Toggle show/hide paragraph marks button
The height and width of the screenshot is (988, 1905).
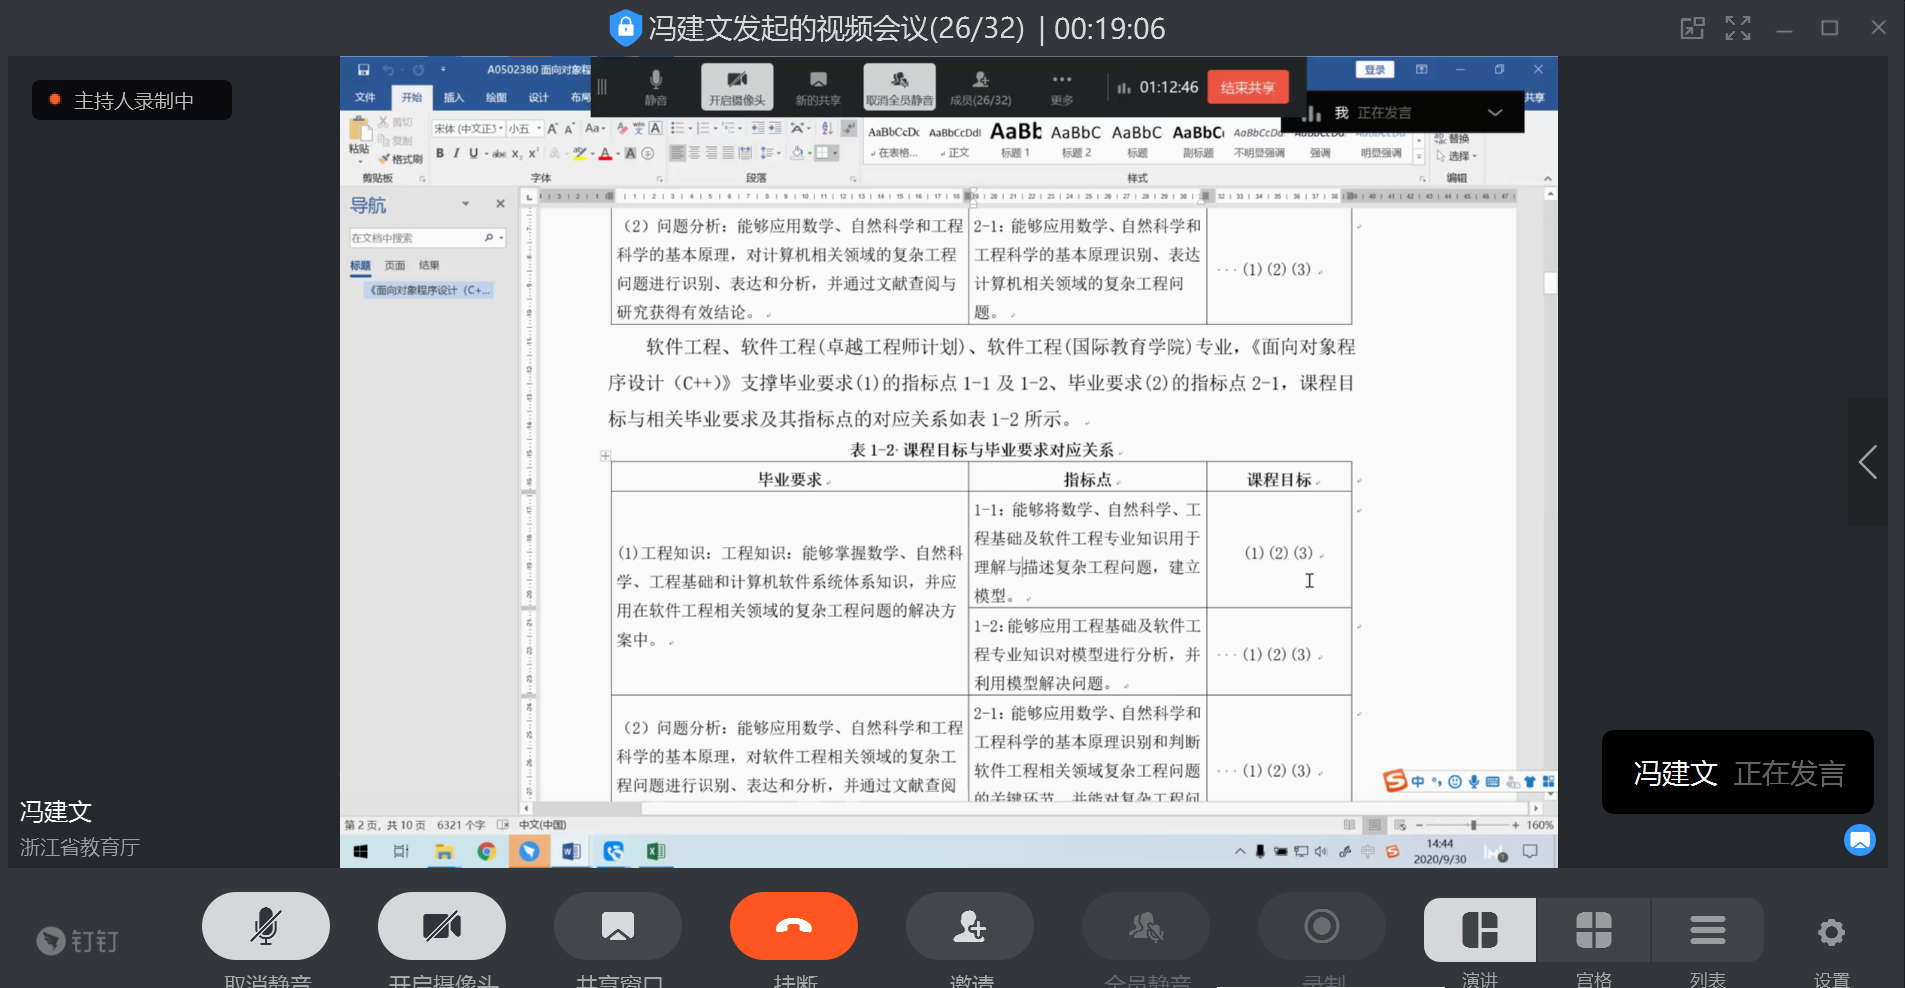click(849, 128)
